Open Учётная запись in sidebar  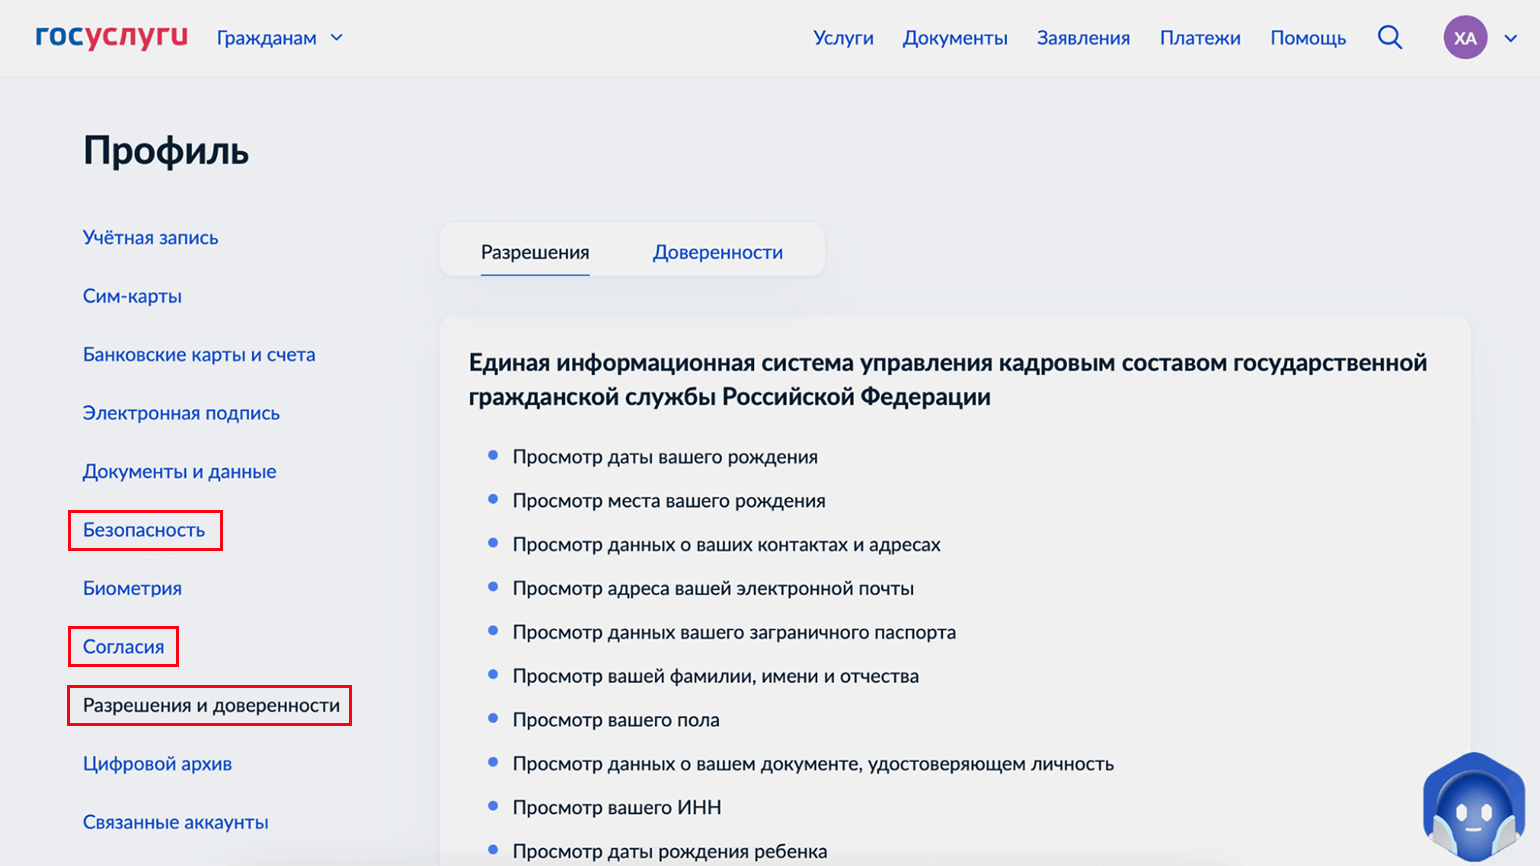(x=150, y=238)
